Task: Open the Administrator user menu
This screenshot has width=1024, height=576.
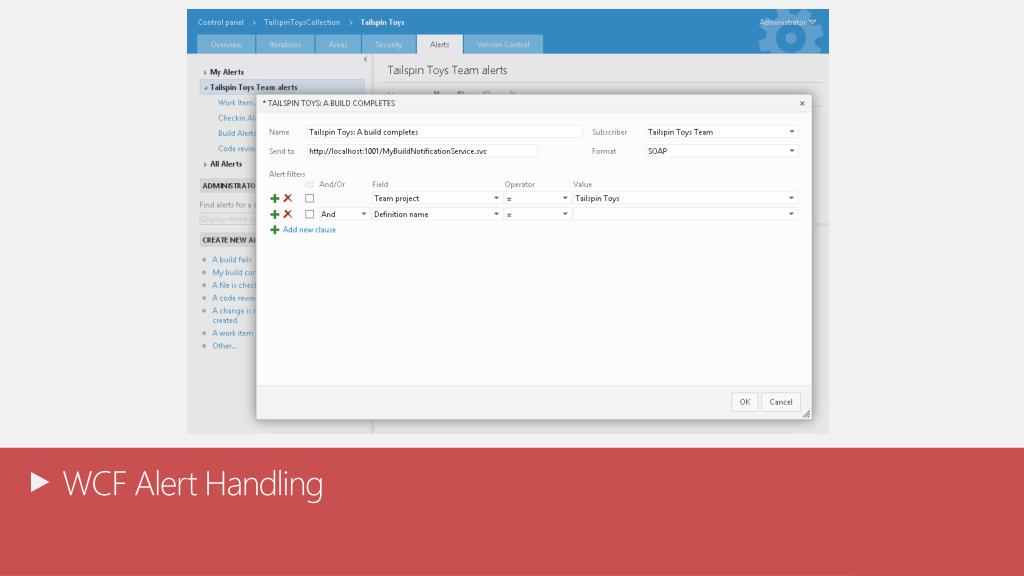Action: click(788, 22)
